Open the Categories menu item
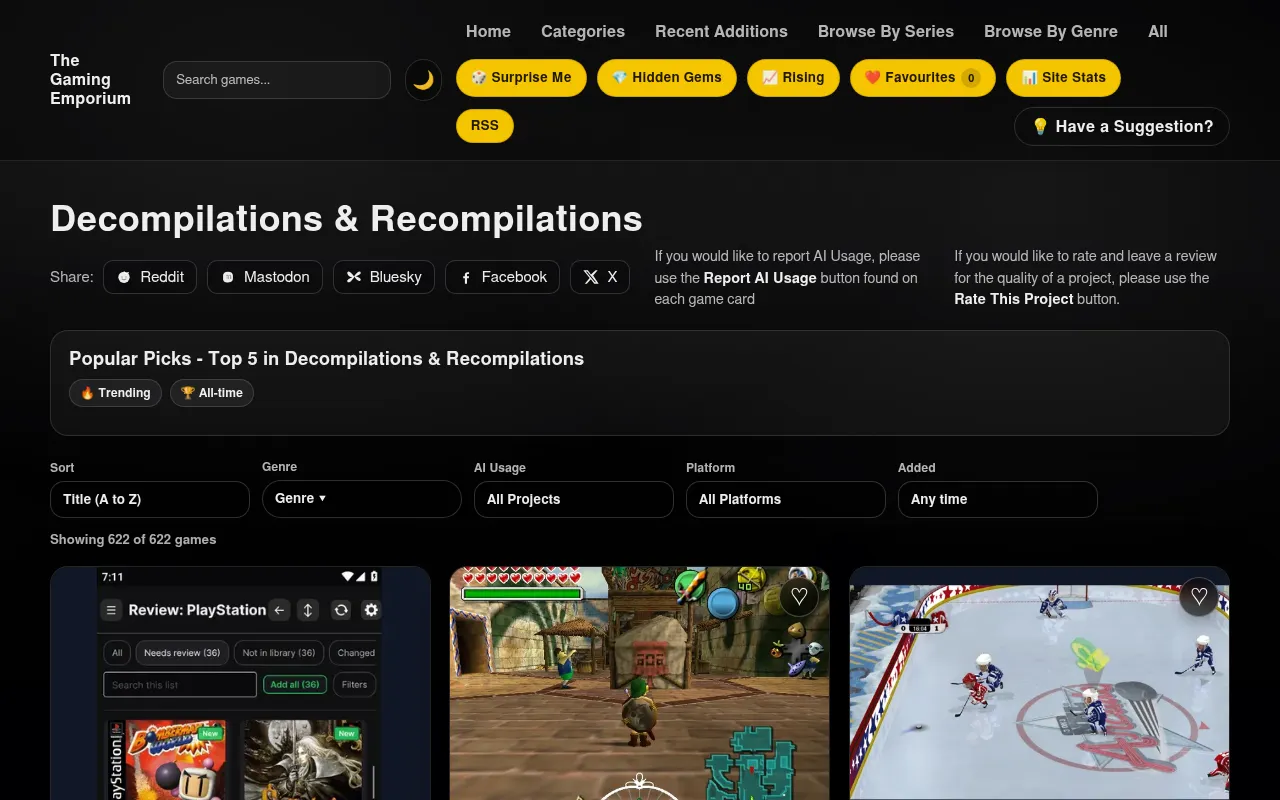This screenshot has width=1280, height=800. (583, 32)
